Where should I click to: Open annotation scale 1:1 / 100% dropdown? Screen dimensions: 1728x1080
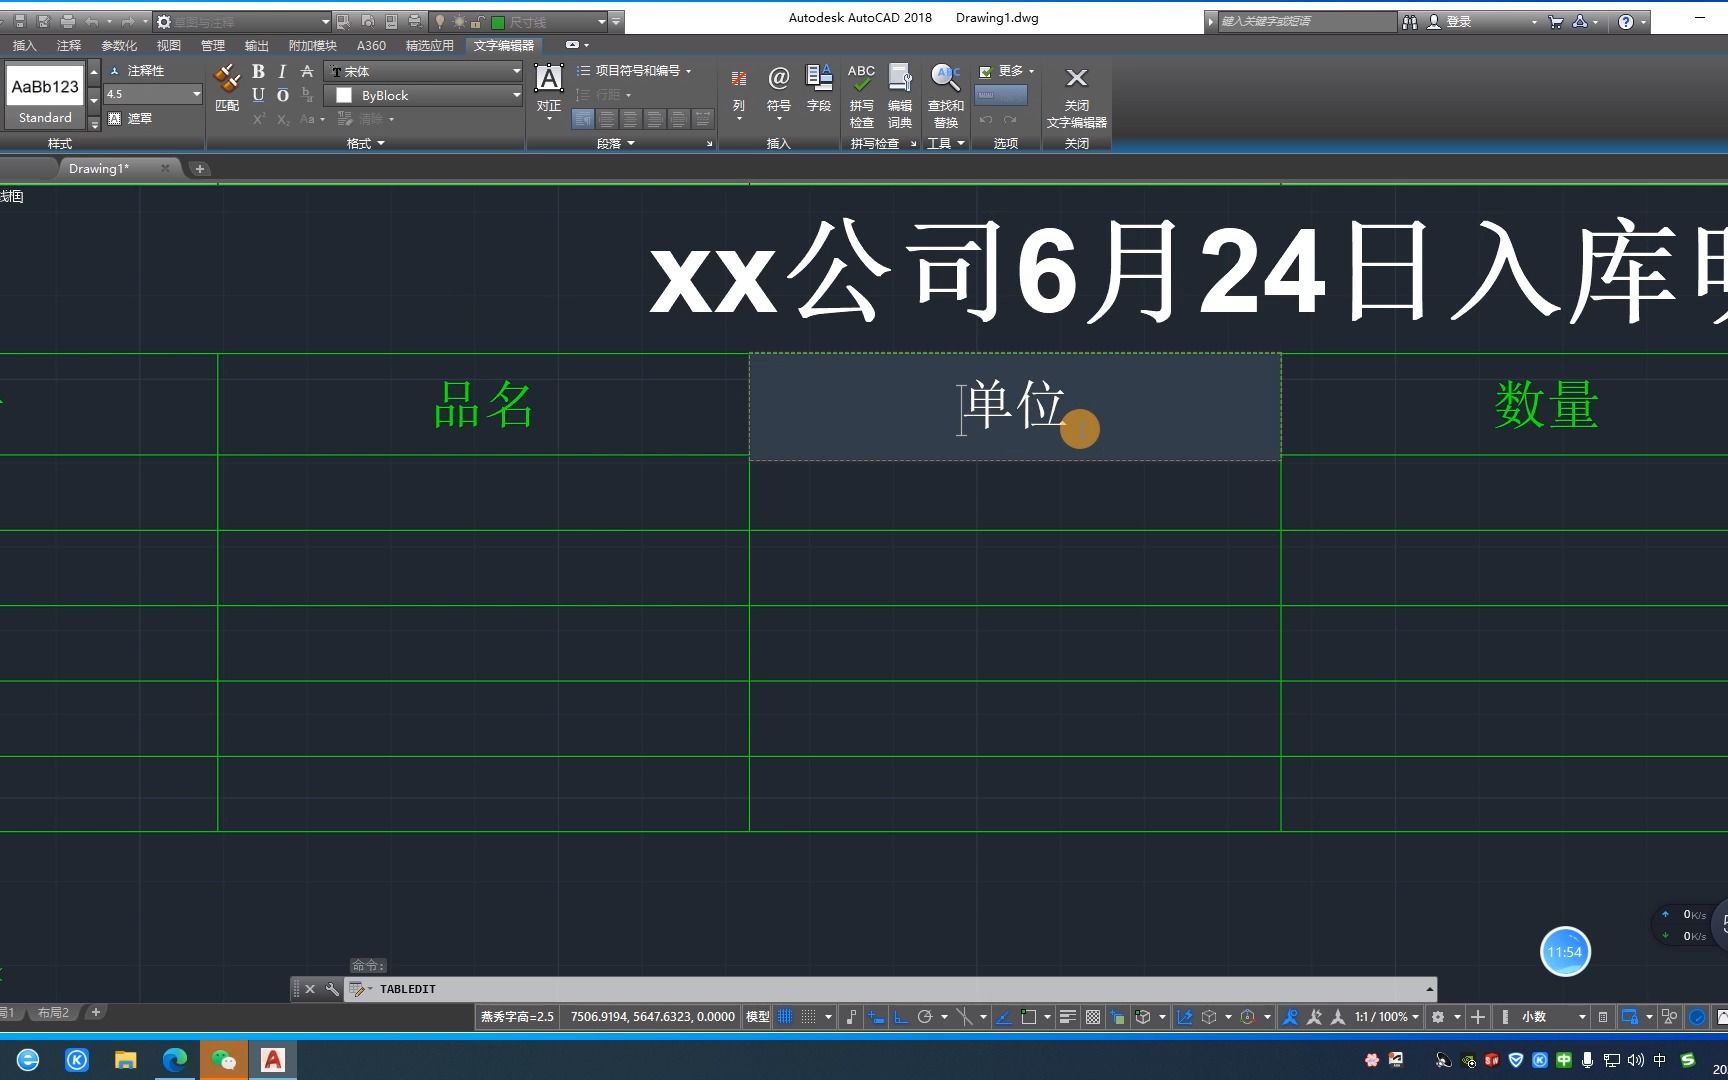coord(1387,1017)
